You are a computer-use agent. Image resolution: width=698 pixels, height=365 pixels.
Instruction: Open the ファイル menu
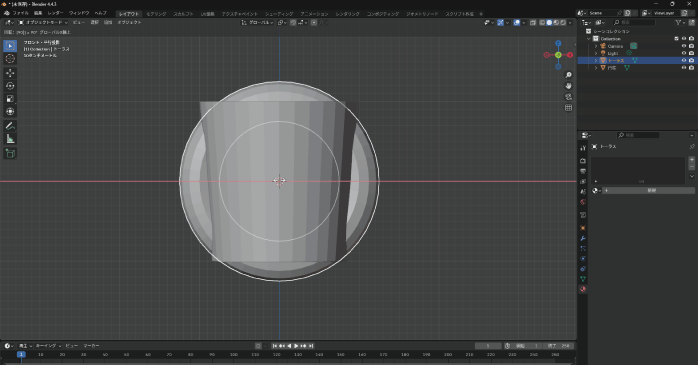[20, 13]
